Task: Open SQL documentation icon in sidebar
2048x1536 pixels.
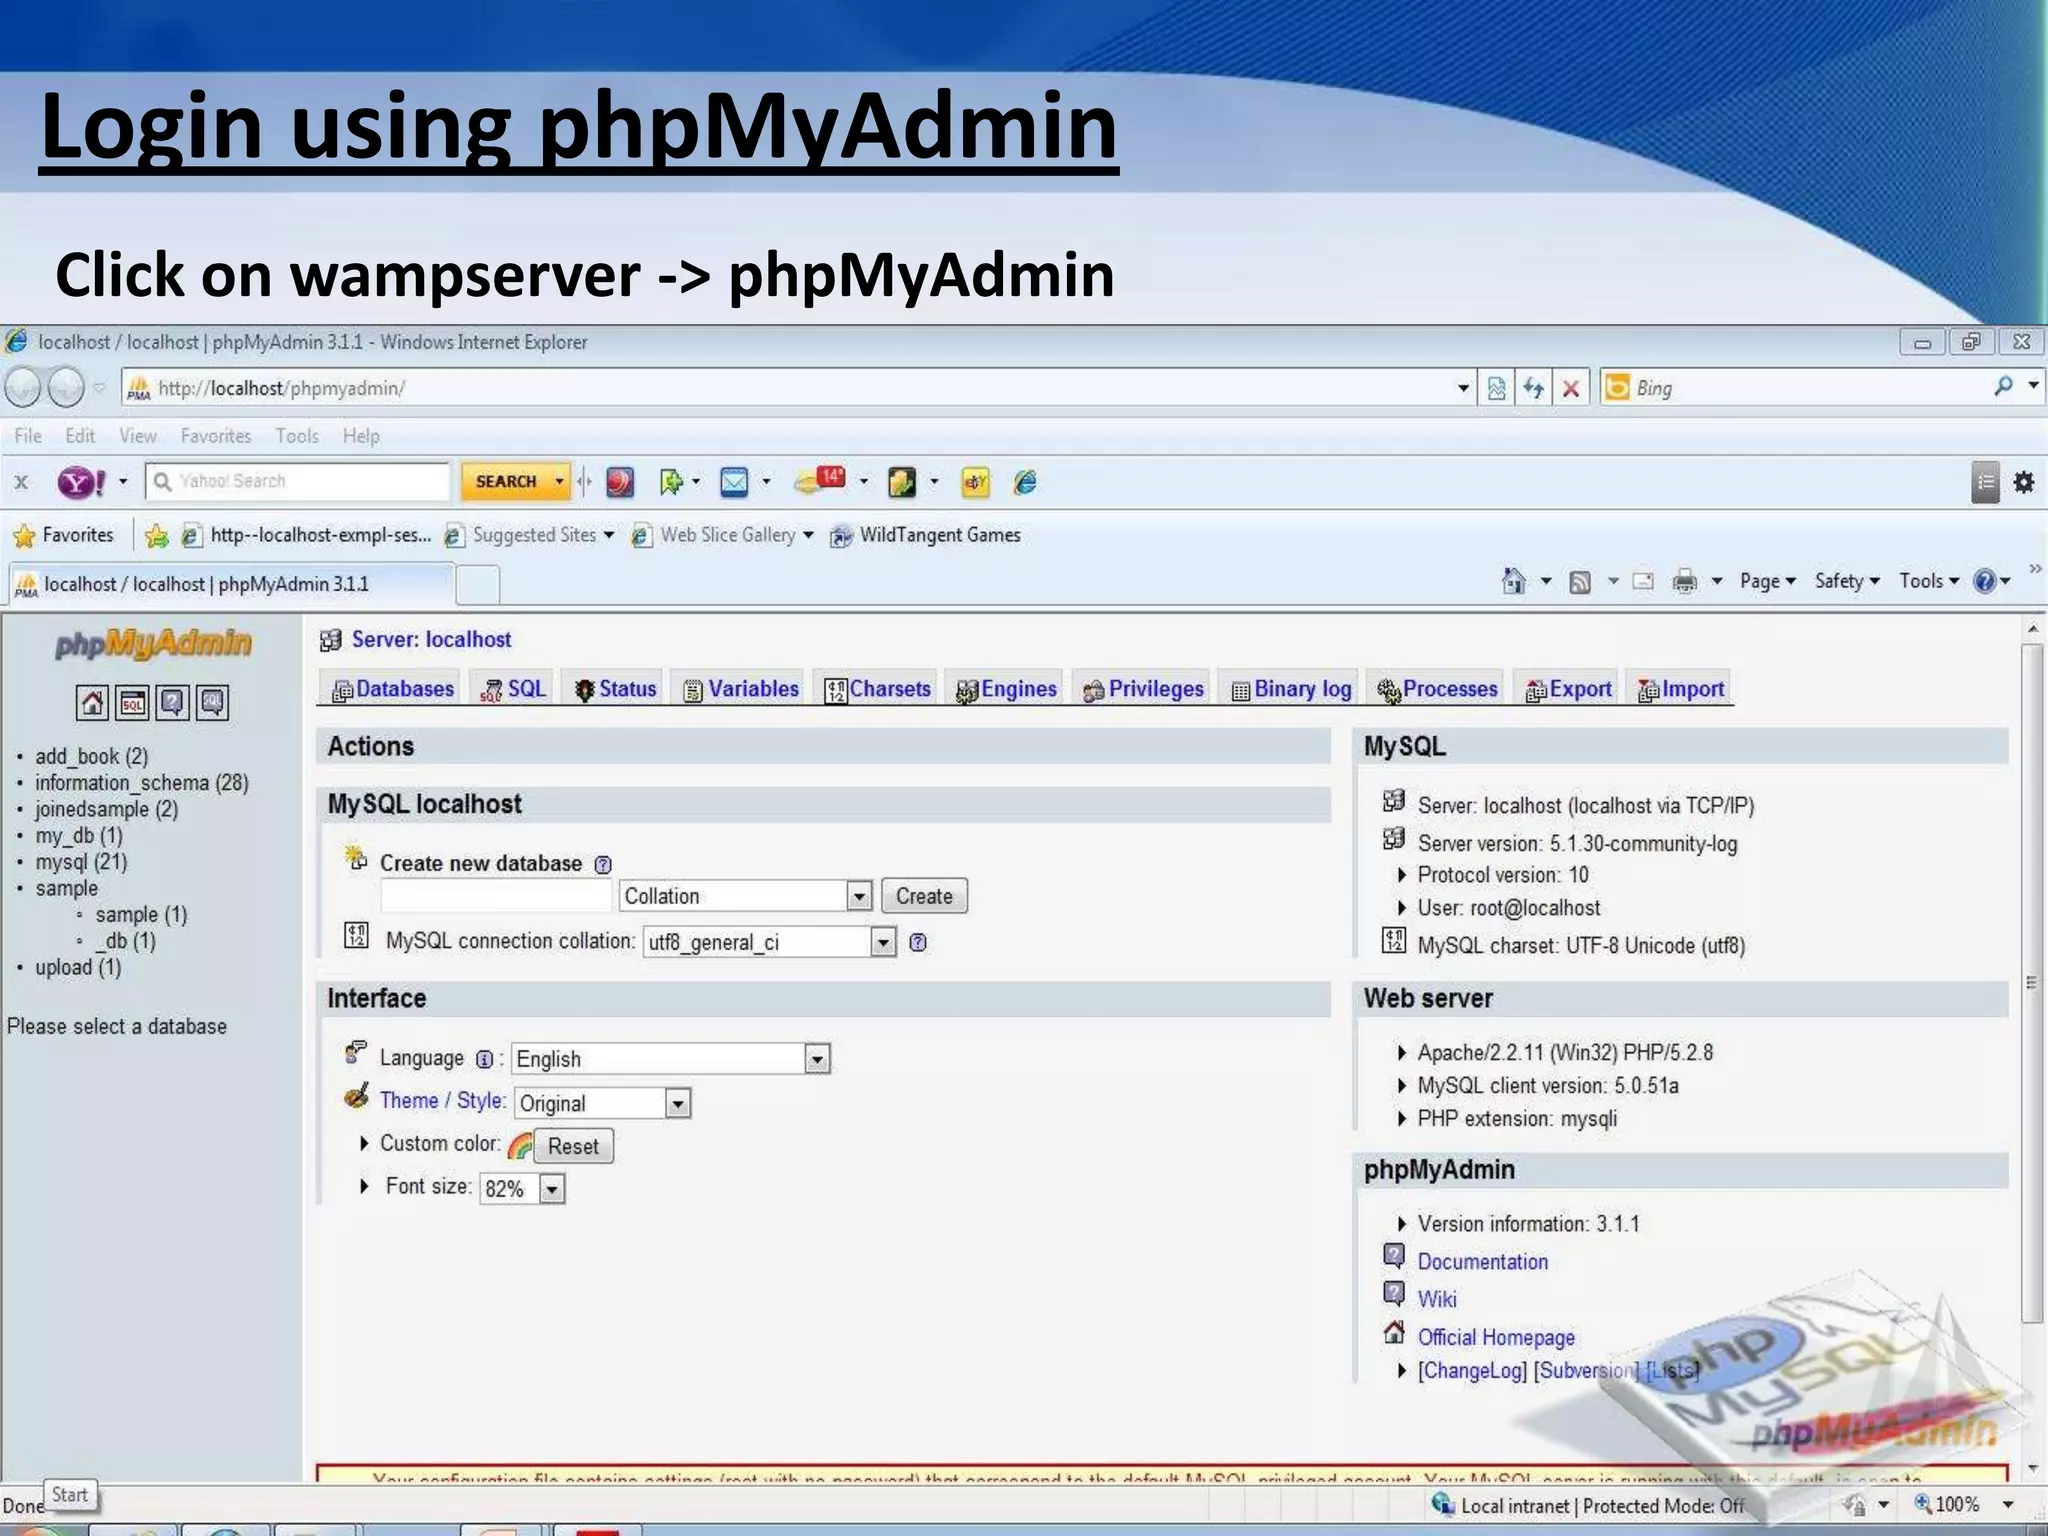Action: pyautogui.click(x=212, y=703)
